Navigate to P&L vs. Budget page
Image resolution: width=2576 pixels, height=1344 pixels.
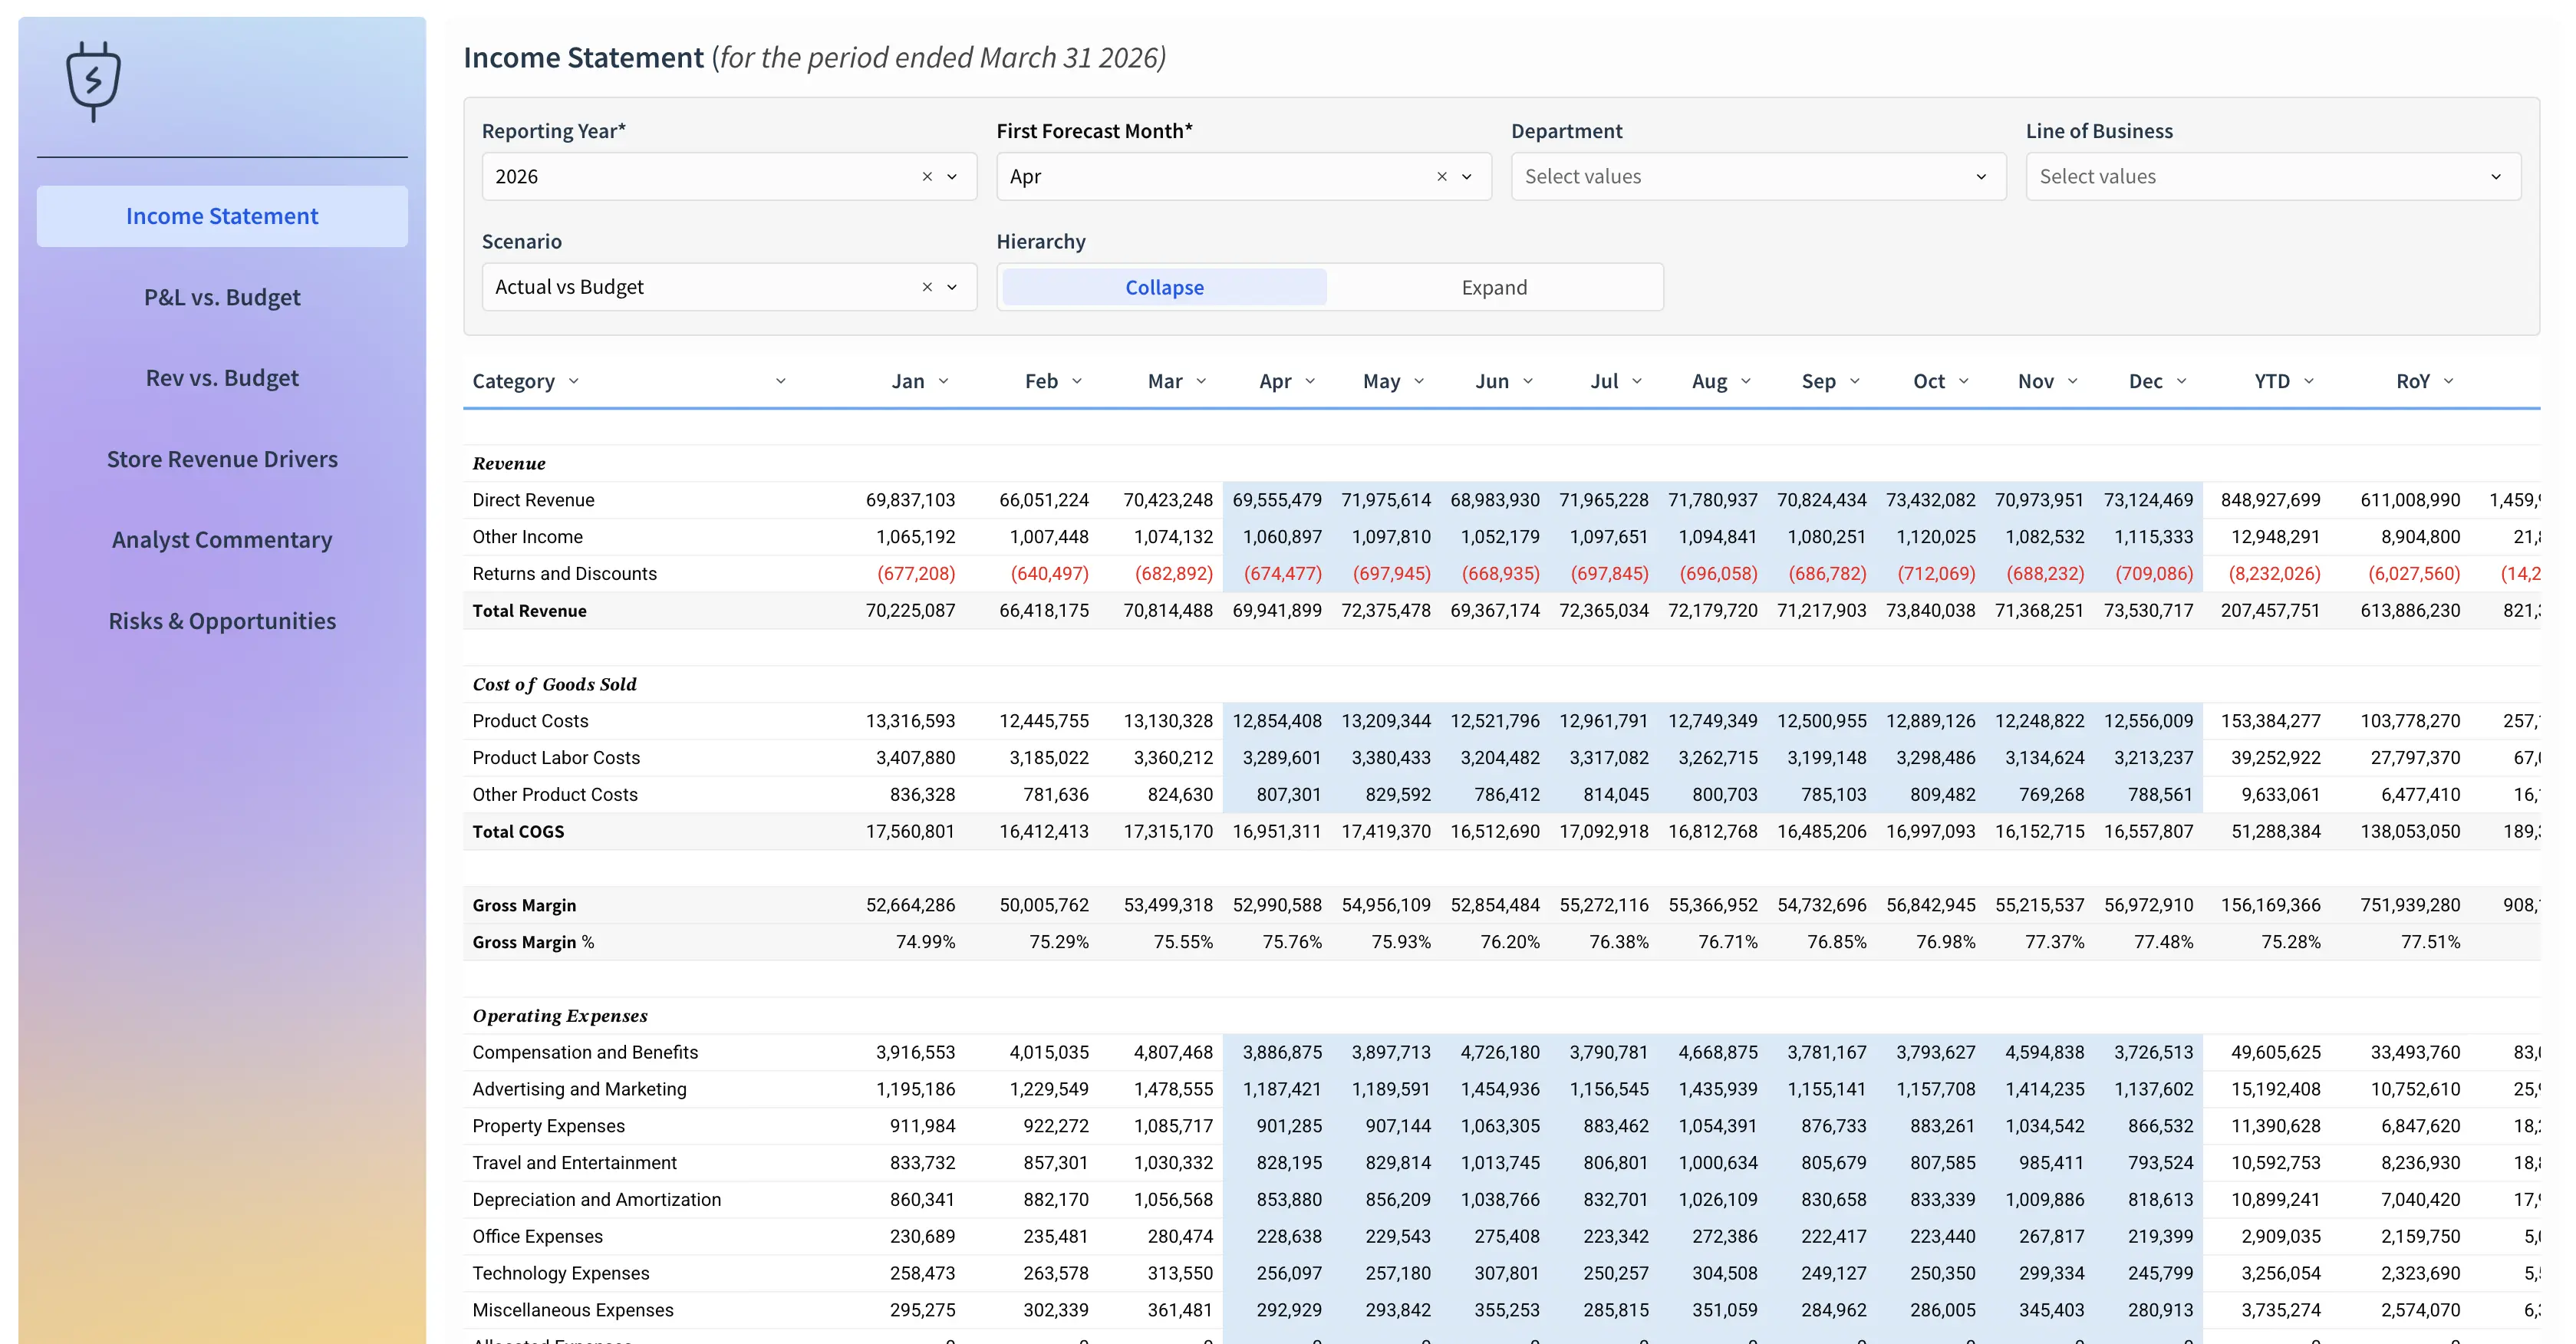pos(222,297)
